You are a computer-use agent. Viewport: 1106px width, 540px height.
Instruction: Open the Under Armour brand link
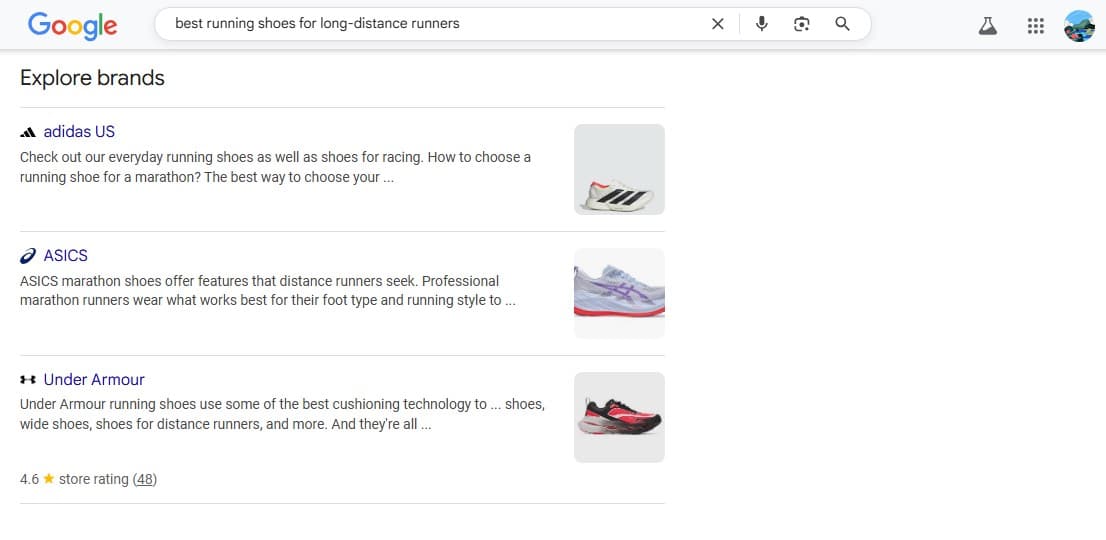[94, 380]
